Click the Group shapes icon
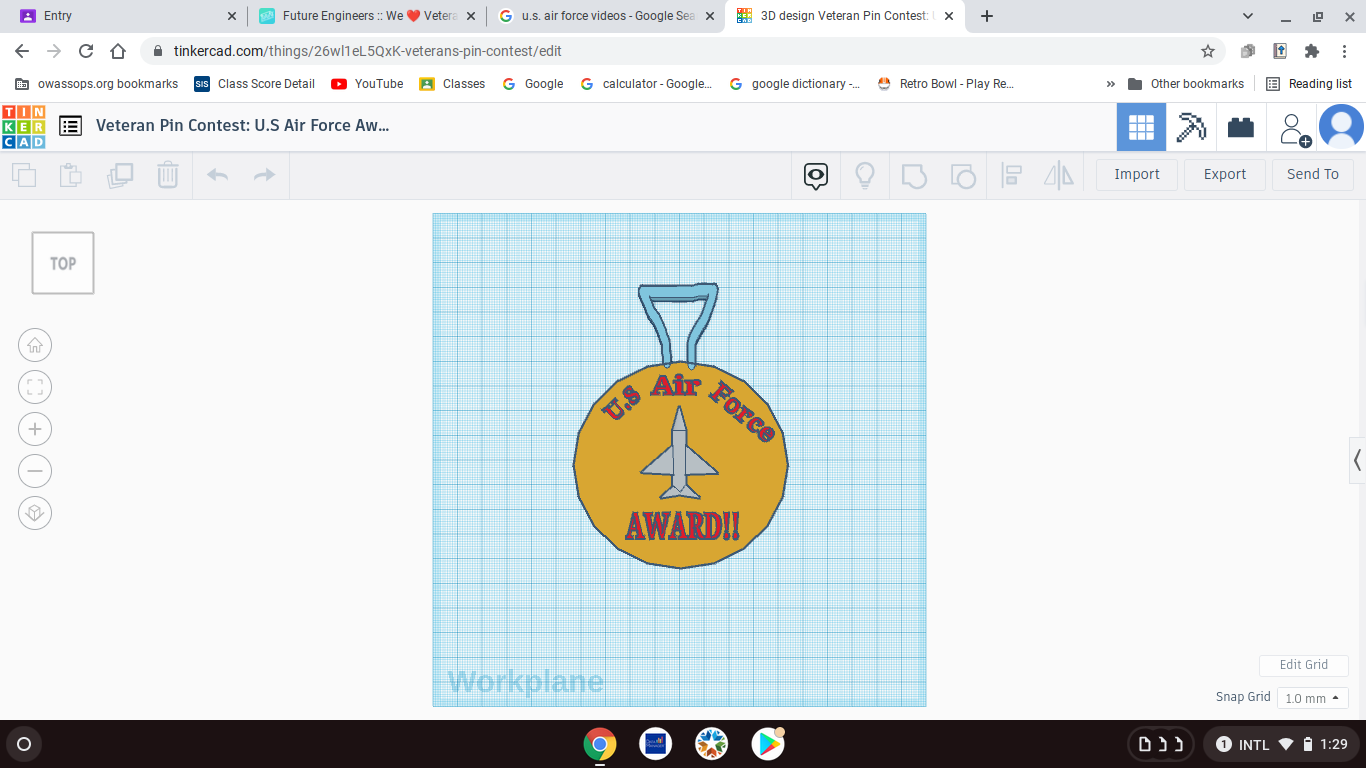1366x768 pixels. pyautogui.click(x=914, y=176)
